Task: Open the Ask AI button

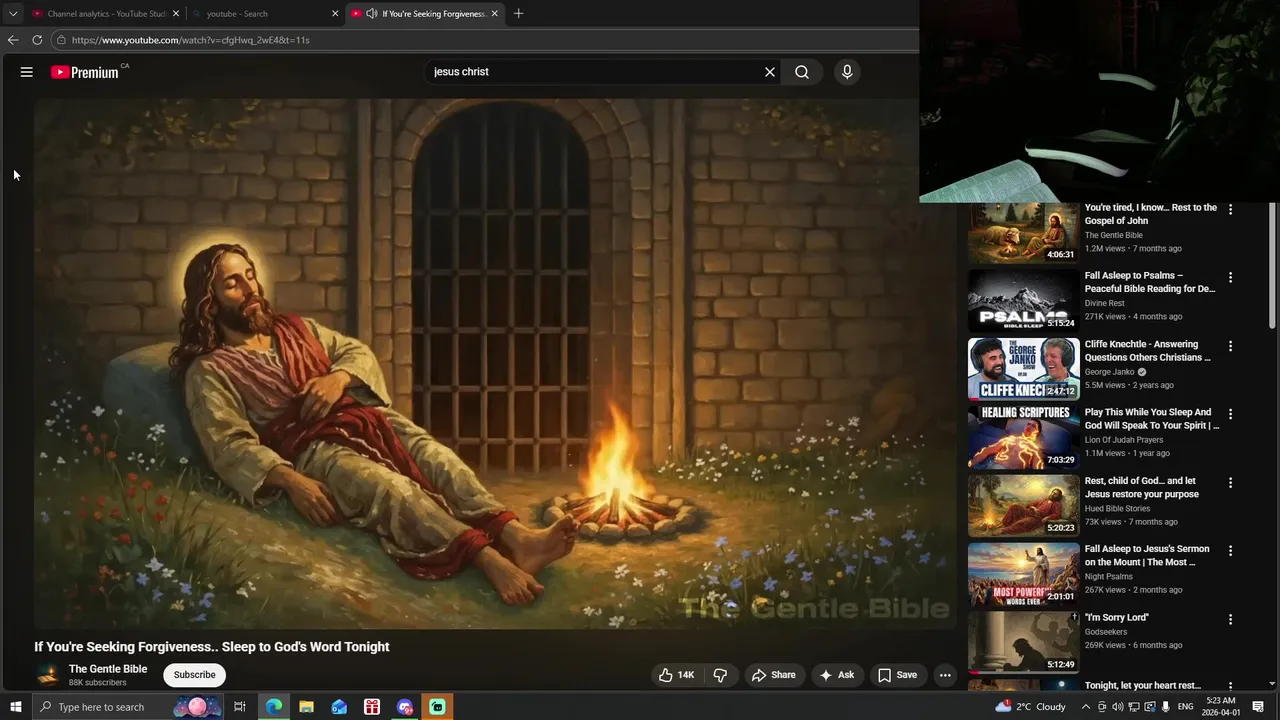Action: pyautogui.click(x=836, y=675)
